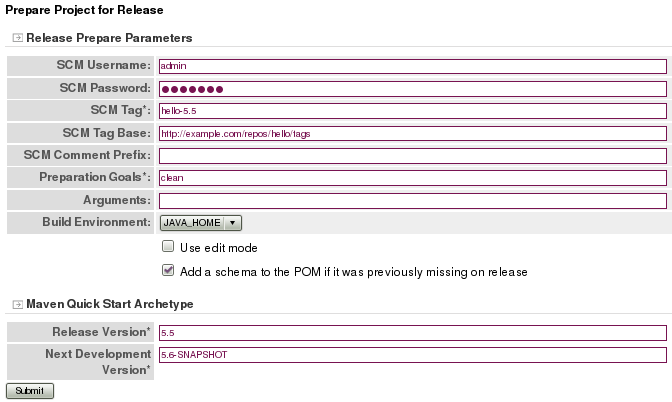Uncheck Add a schema to the POM
The image size is (672, 402).
pos(168,270)
